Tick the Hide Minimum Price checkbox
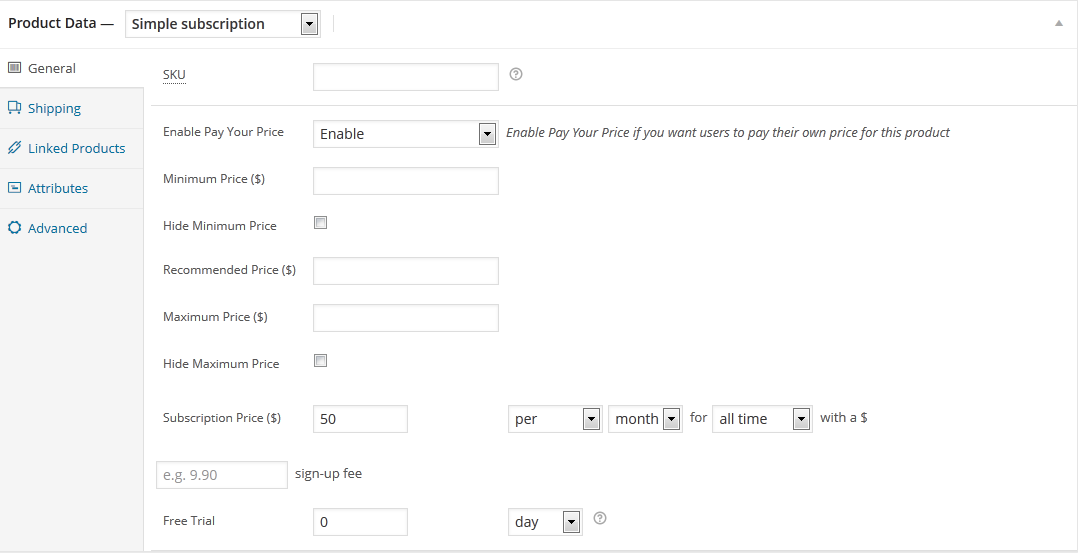1078x553 pixels. (x=321, y=223)
